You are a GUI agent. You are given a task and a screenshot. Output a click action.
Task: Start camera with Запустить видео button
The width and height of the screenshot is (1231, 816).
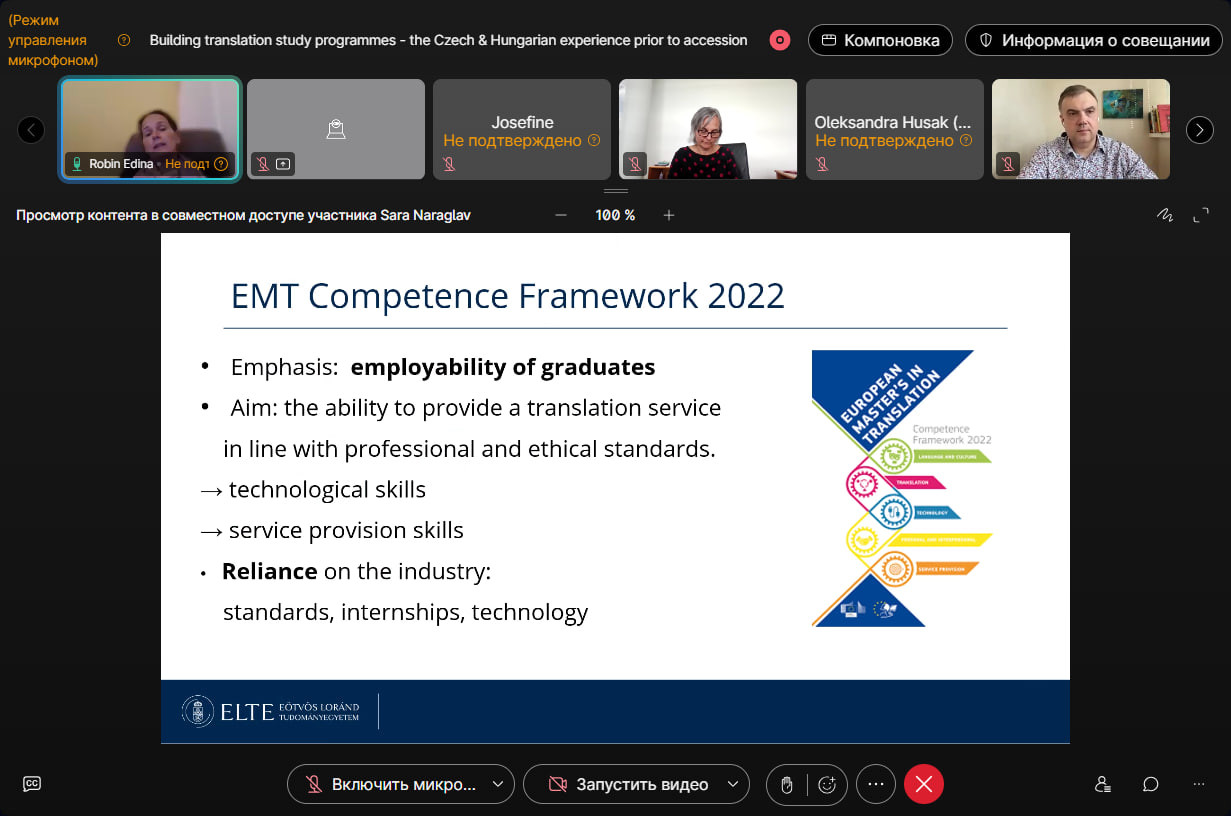pyautogui.click(x=627, y=785)
